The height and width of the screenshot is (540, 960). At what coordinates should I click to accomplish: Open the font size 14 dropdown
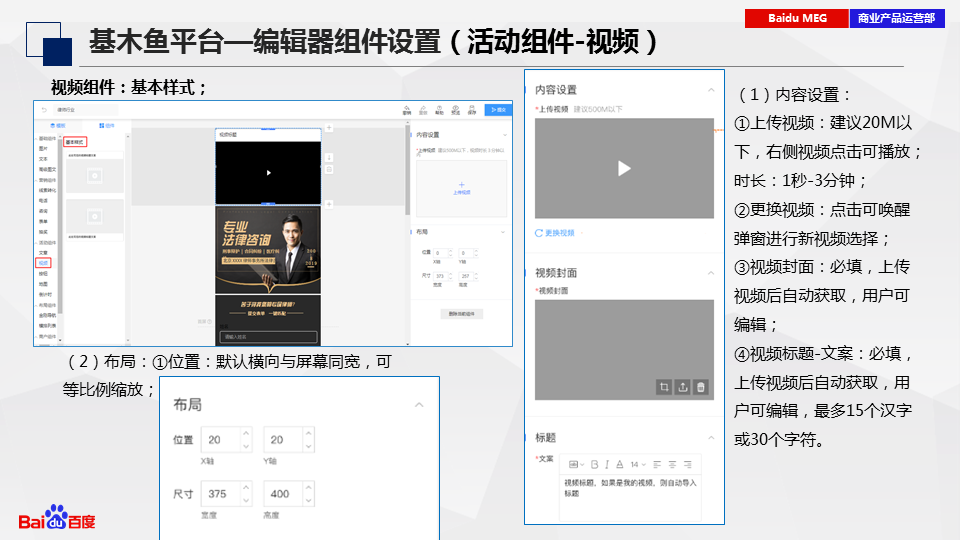(x=638, y=465)
